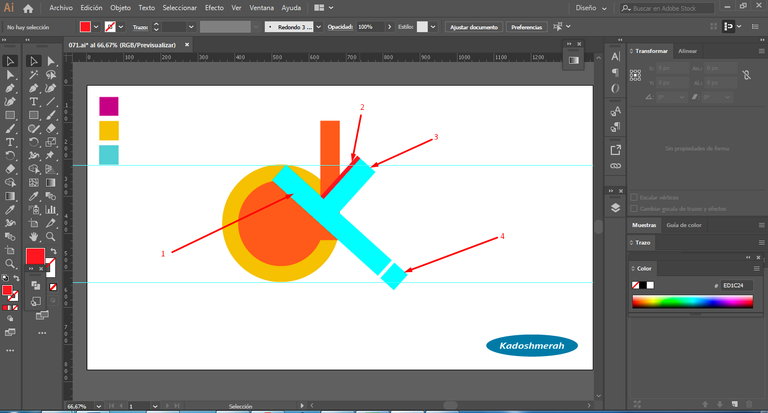Select the magenta square on the artboard

click(109, 106)
